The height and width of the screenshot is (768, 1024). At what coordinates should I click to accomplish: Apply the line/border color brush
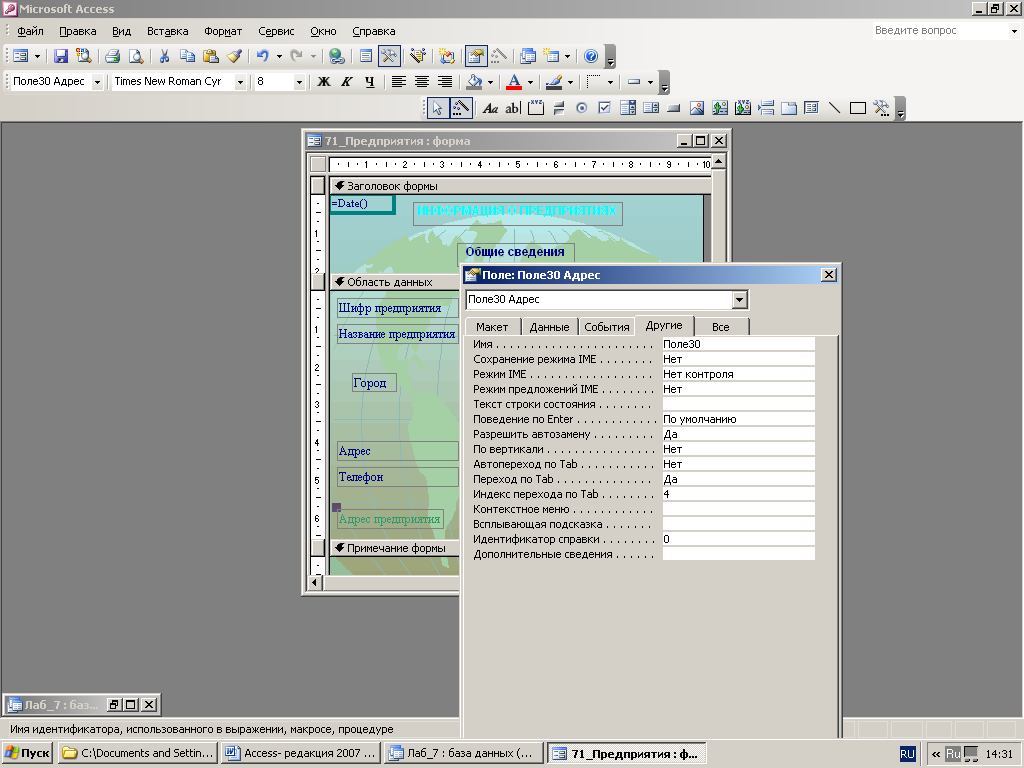[554, 82]
